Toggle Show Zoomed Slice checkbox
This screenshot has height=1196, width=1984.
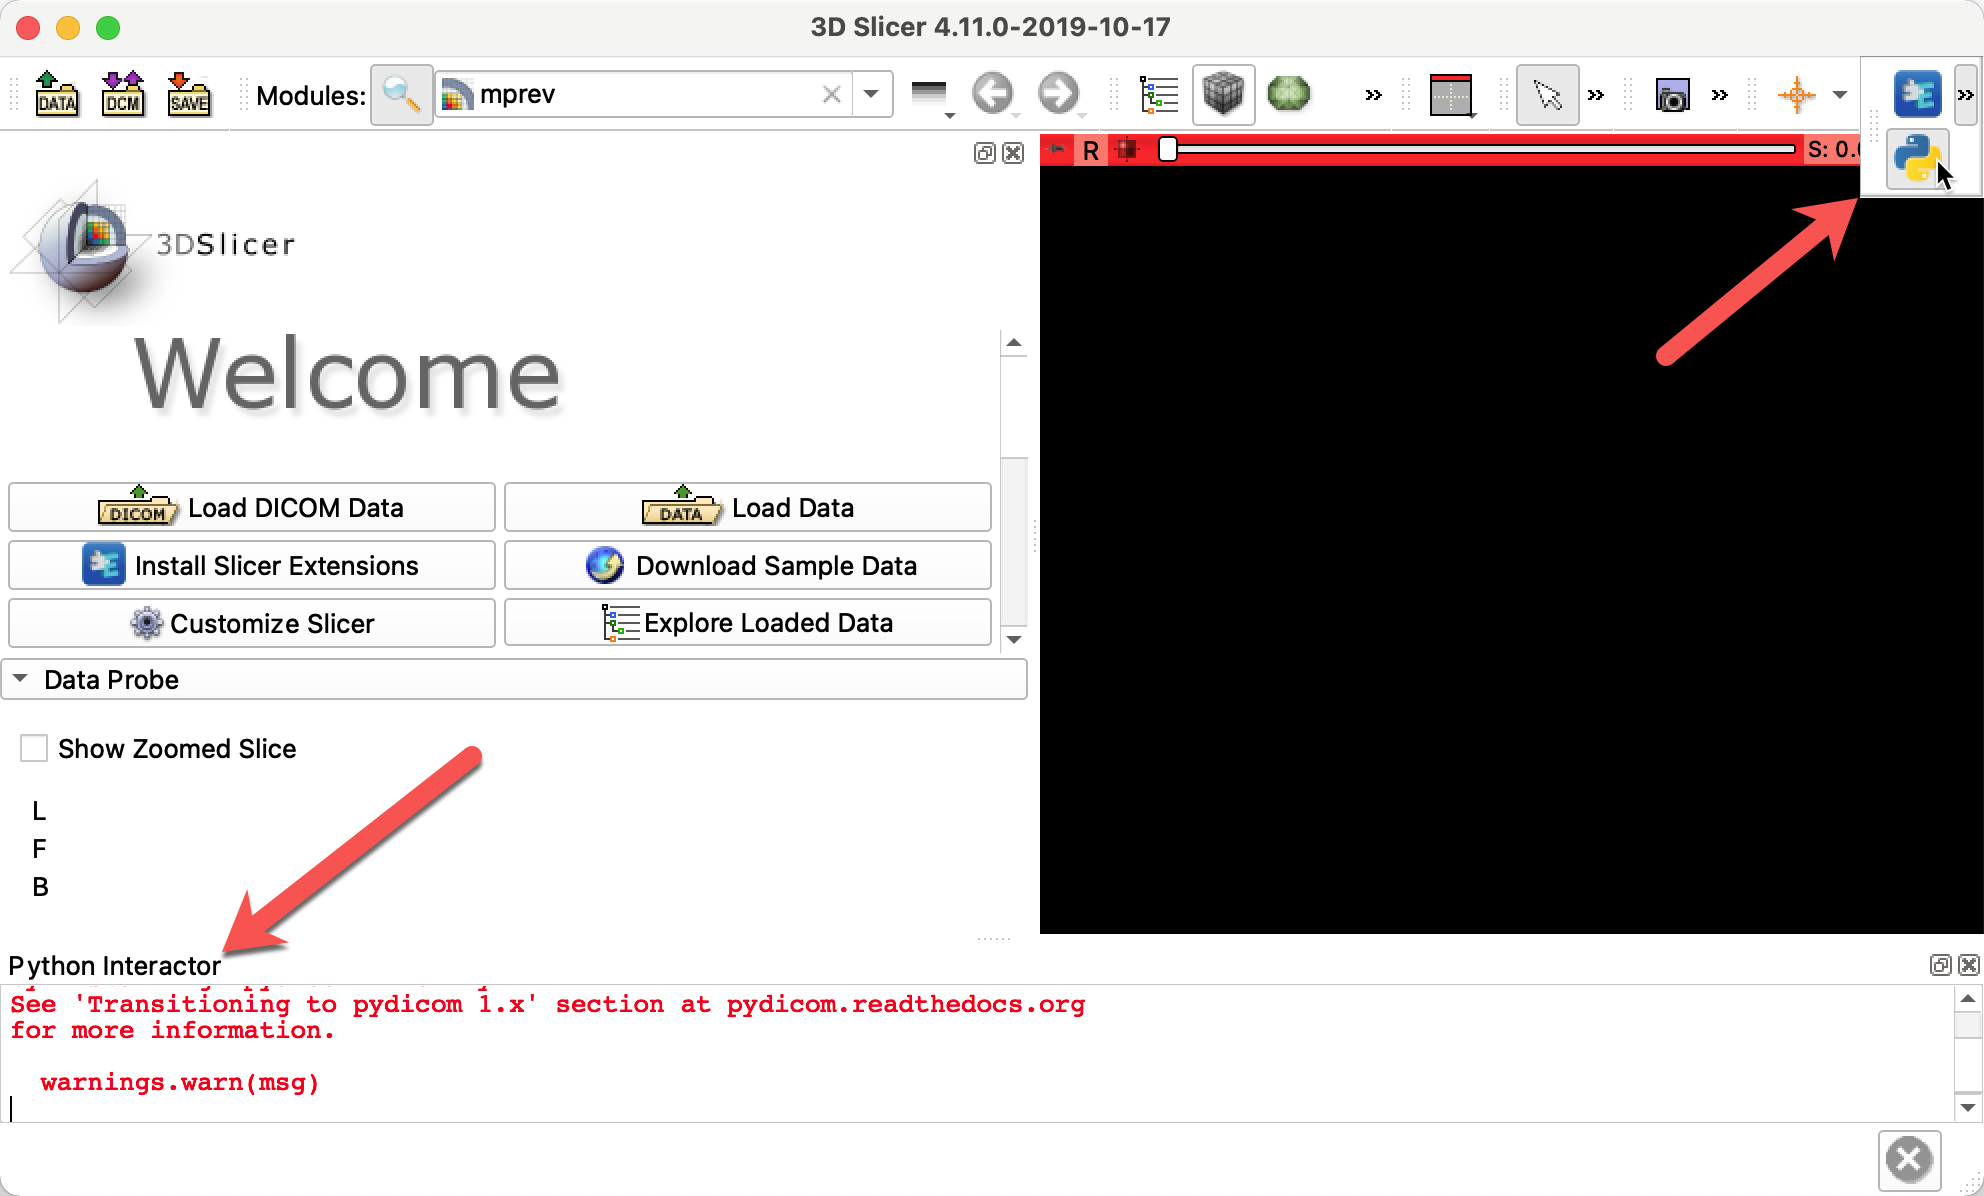coord(35,747)
